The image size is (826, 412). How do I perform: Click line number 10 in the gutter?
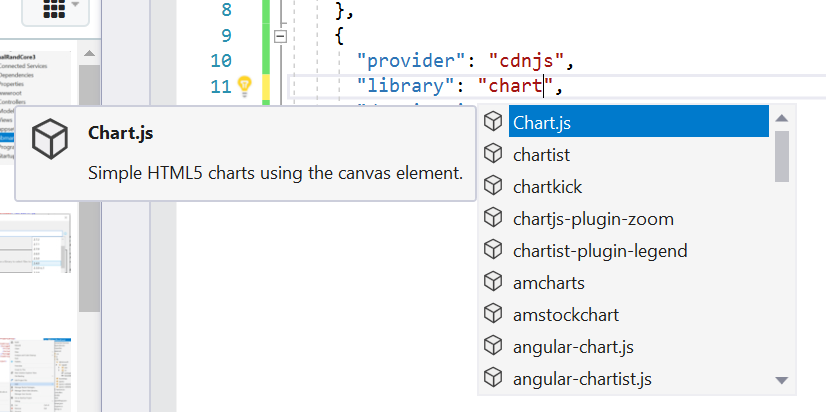click(x=221, y=61)
